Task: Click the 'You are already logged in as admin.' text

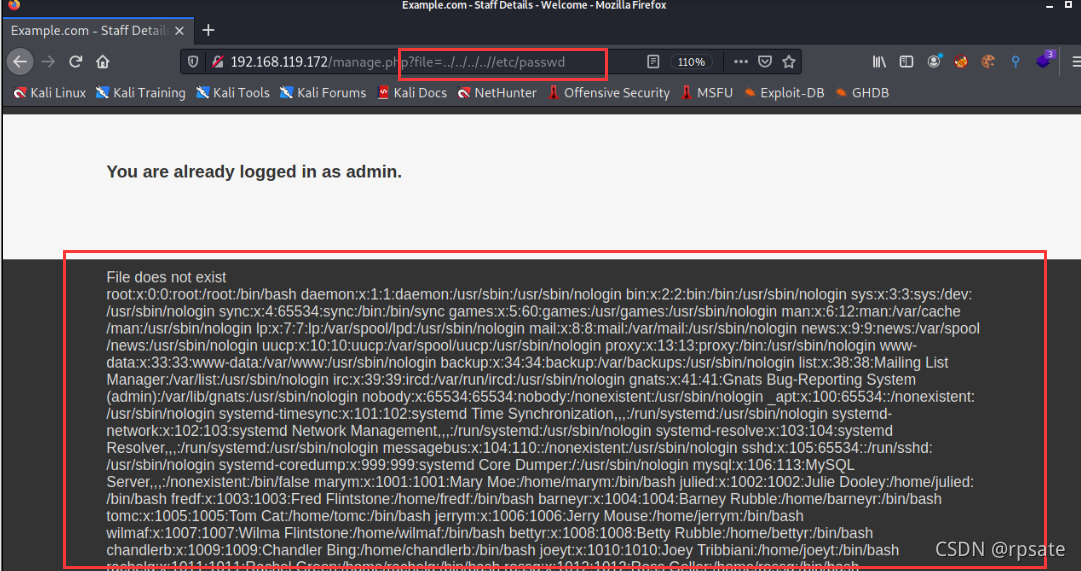Action: click(x=254, y=172)
